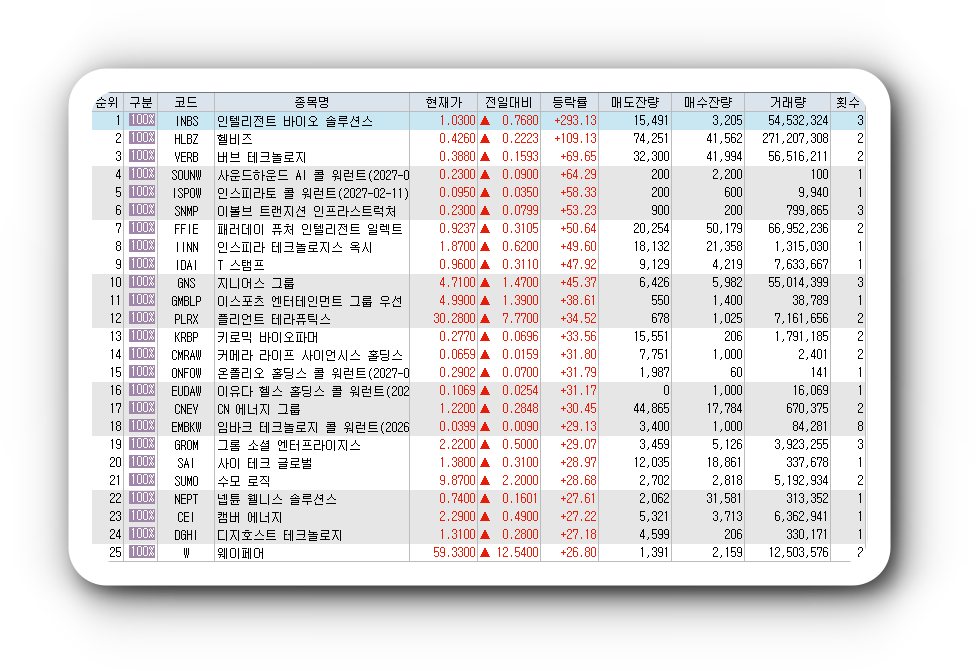
Task: Click the 100% badge in the PLRX row
Action: point(142,319)
